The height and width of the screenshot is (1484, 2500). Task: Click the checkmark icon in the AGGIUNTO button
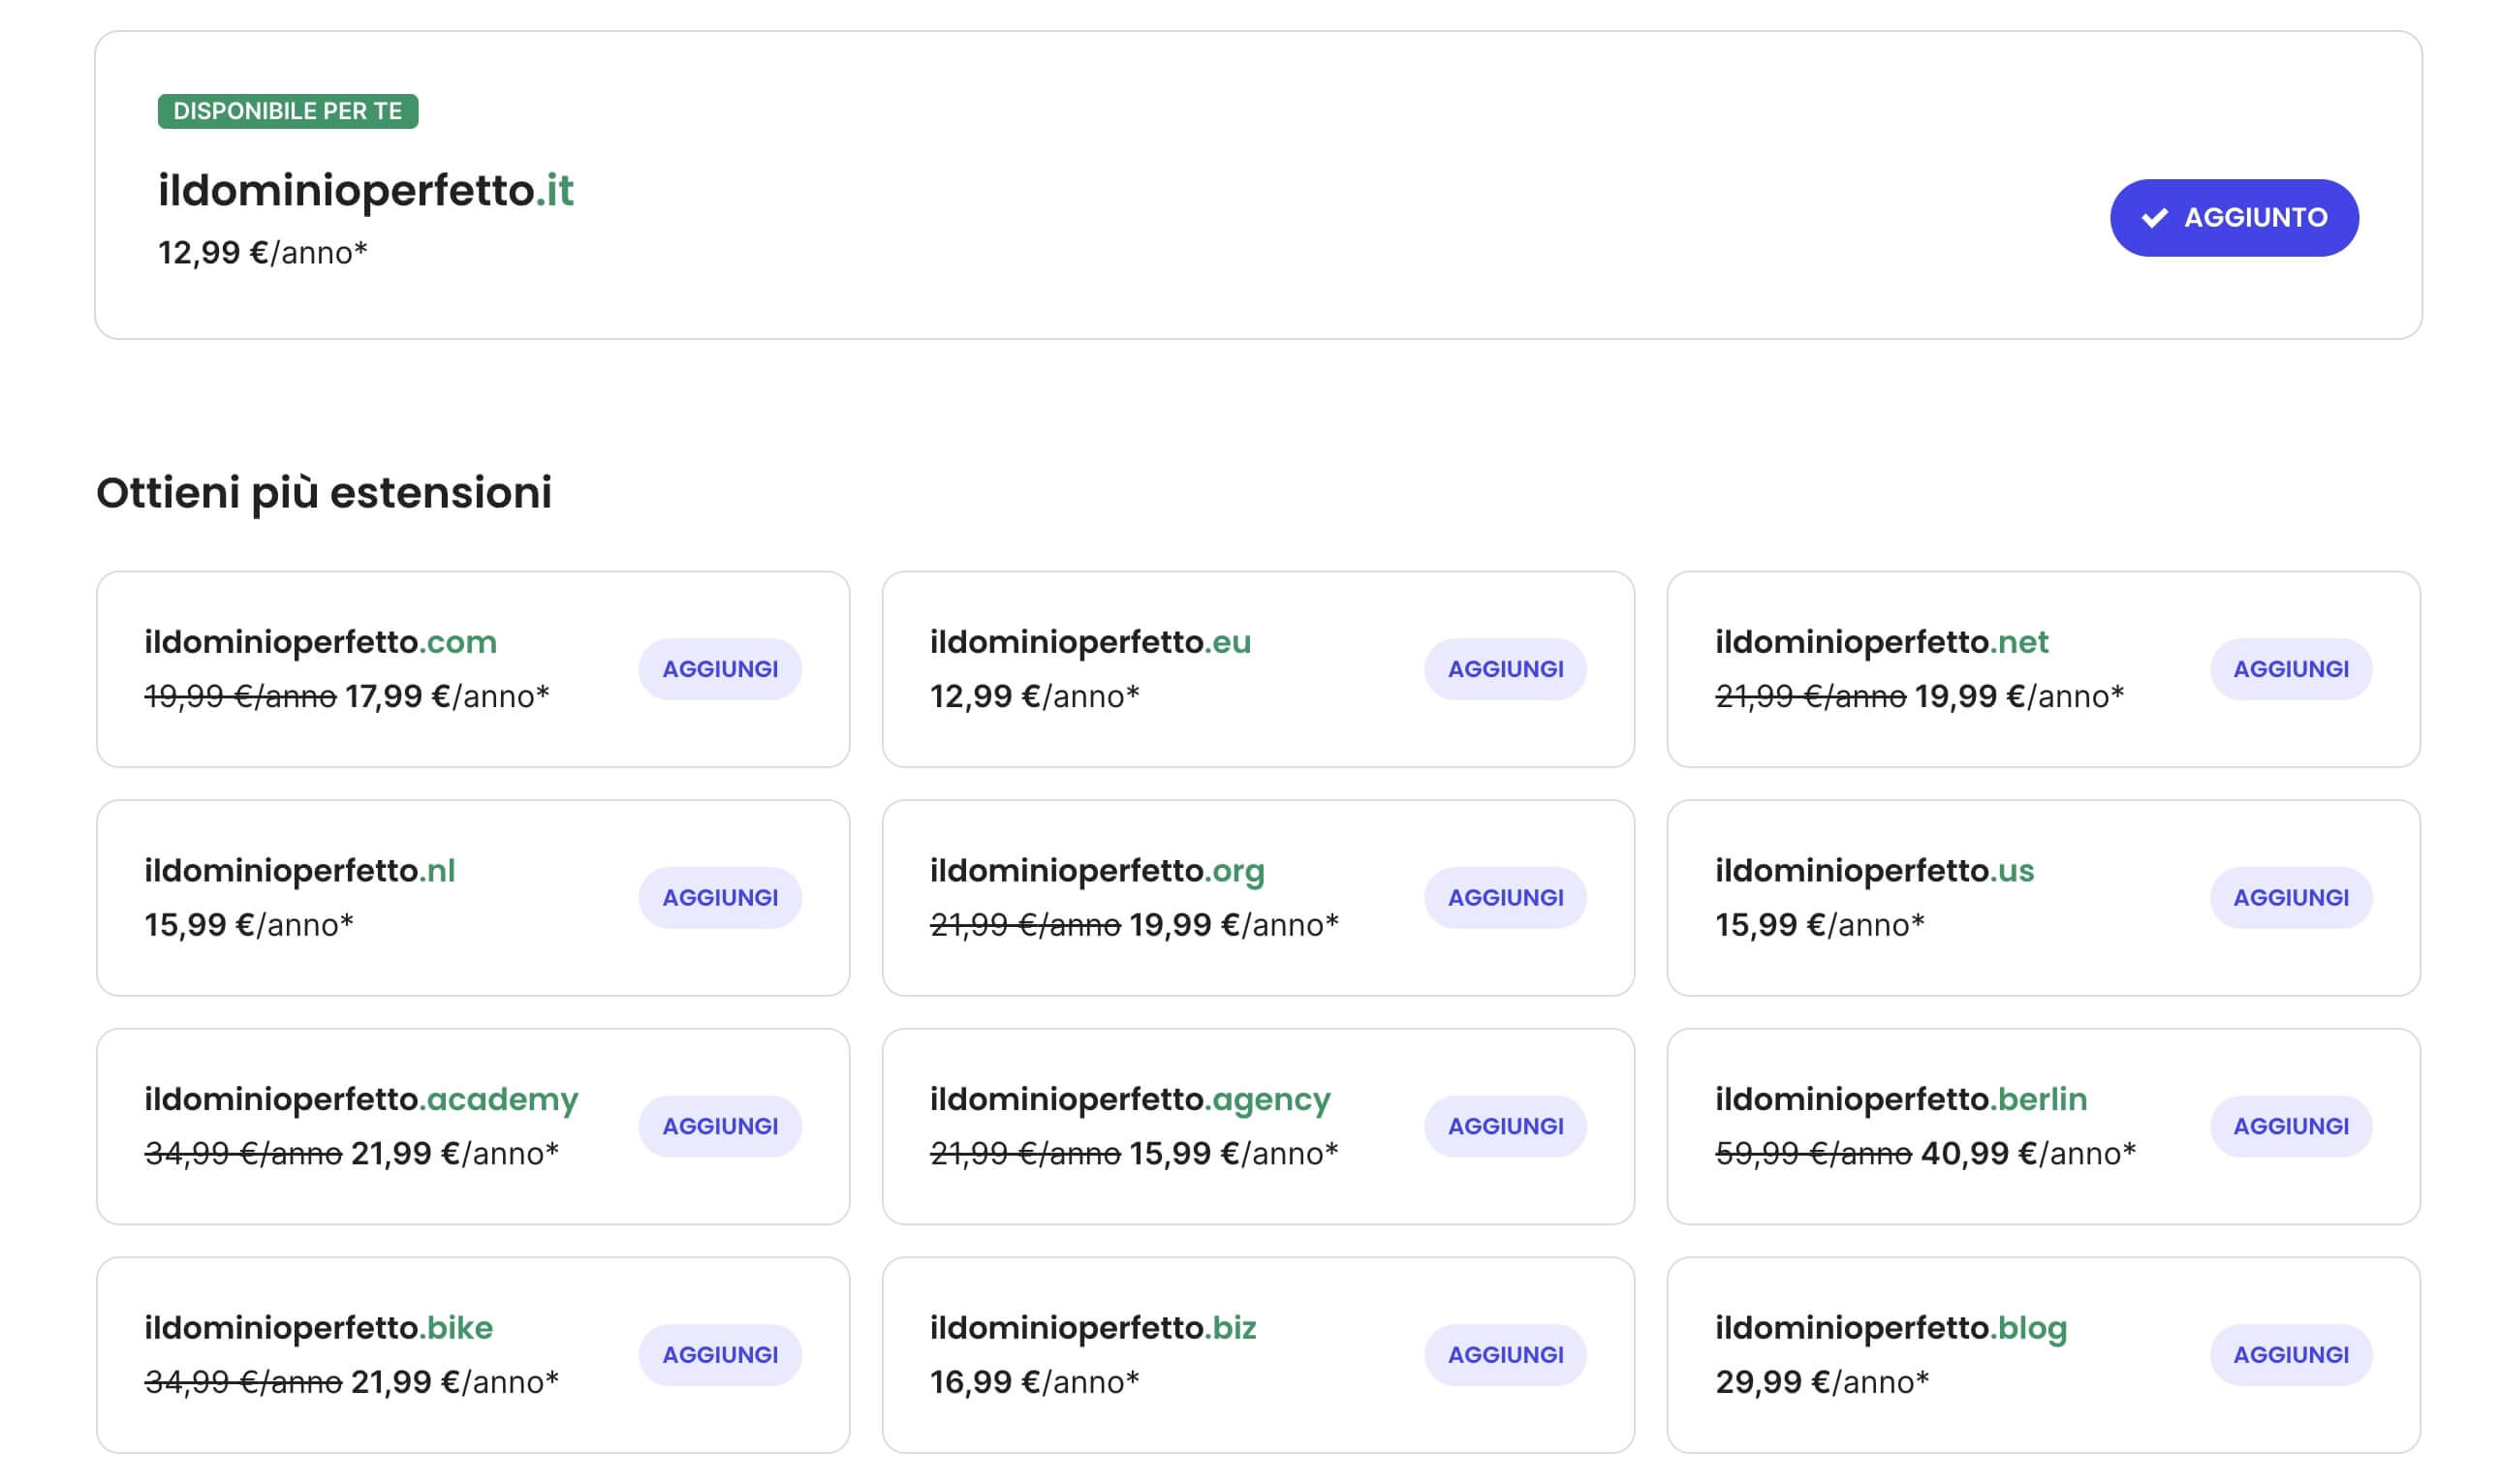coord(2156,216)
